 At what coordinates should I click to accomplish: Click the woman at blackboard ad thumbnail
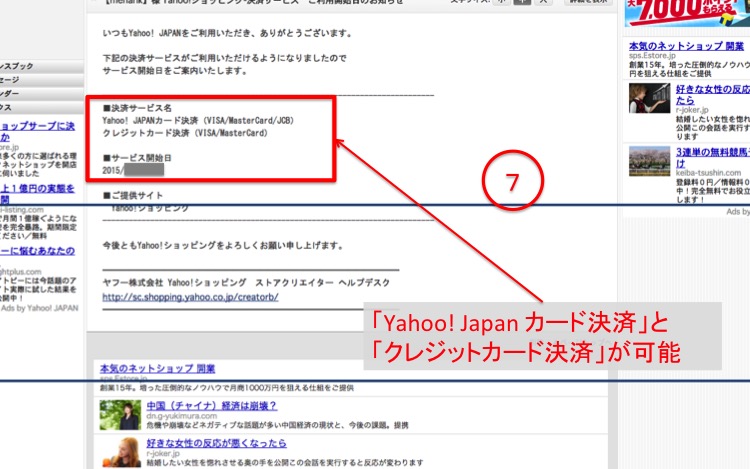tap(649, 98)
